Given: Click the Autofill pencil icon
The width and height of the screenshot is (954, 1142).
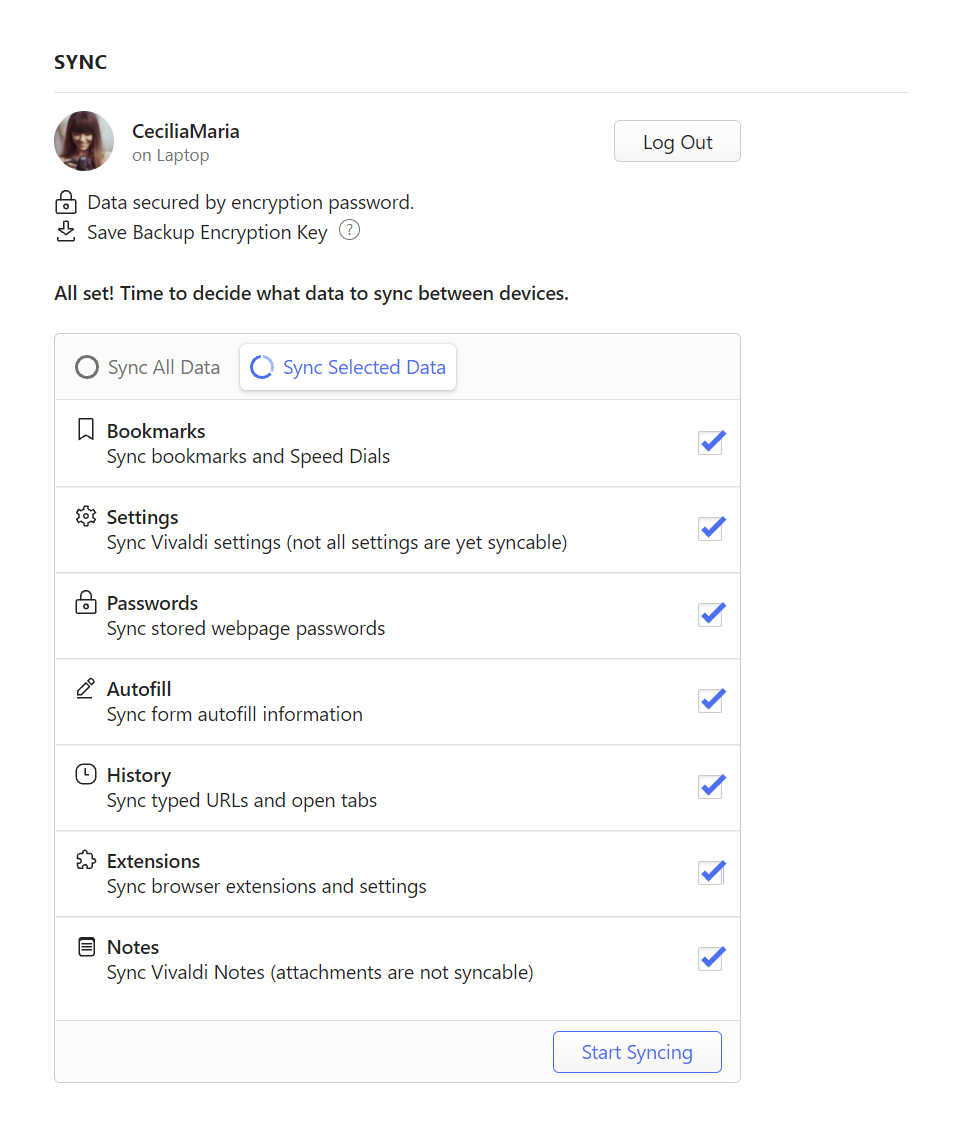Looking at the screenshot, I should click(x=86, y=688).
